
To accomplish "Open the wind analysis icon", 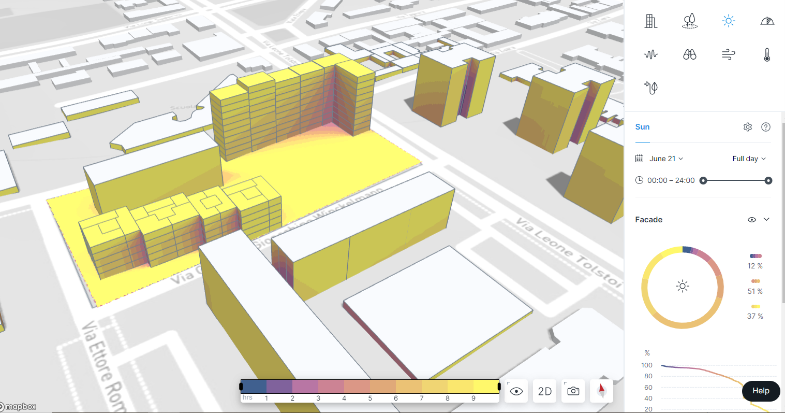I will [x=728, y=55].
